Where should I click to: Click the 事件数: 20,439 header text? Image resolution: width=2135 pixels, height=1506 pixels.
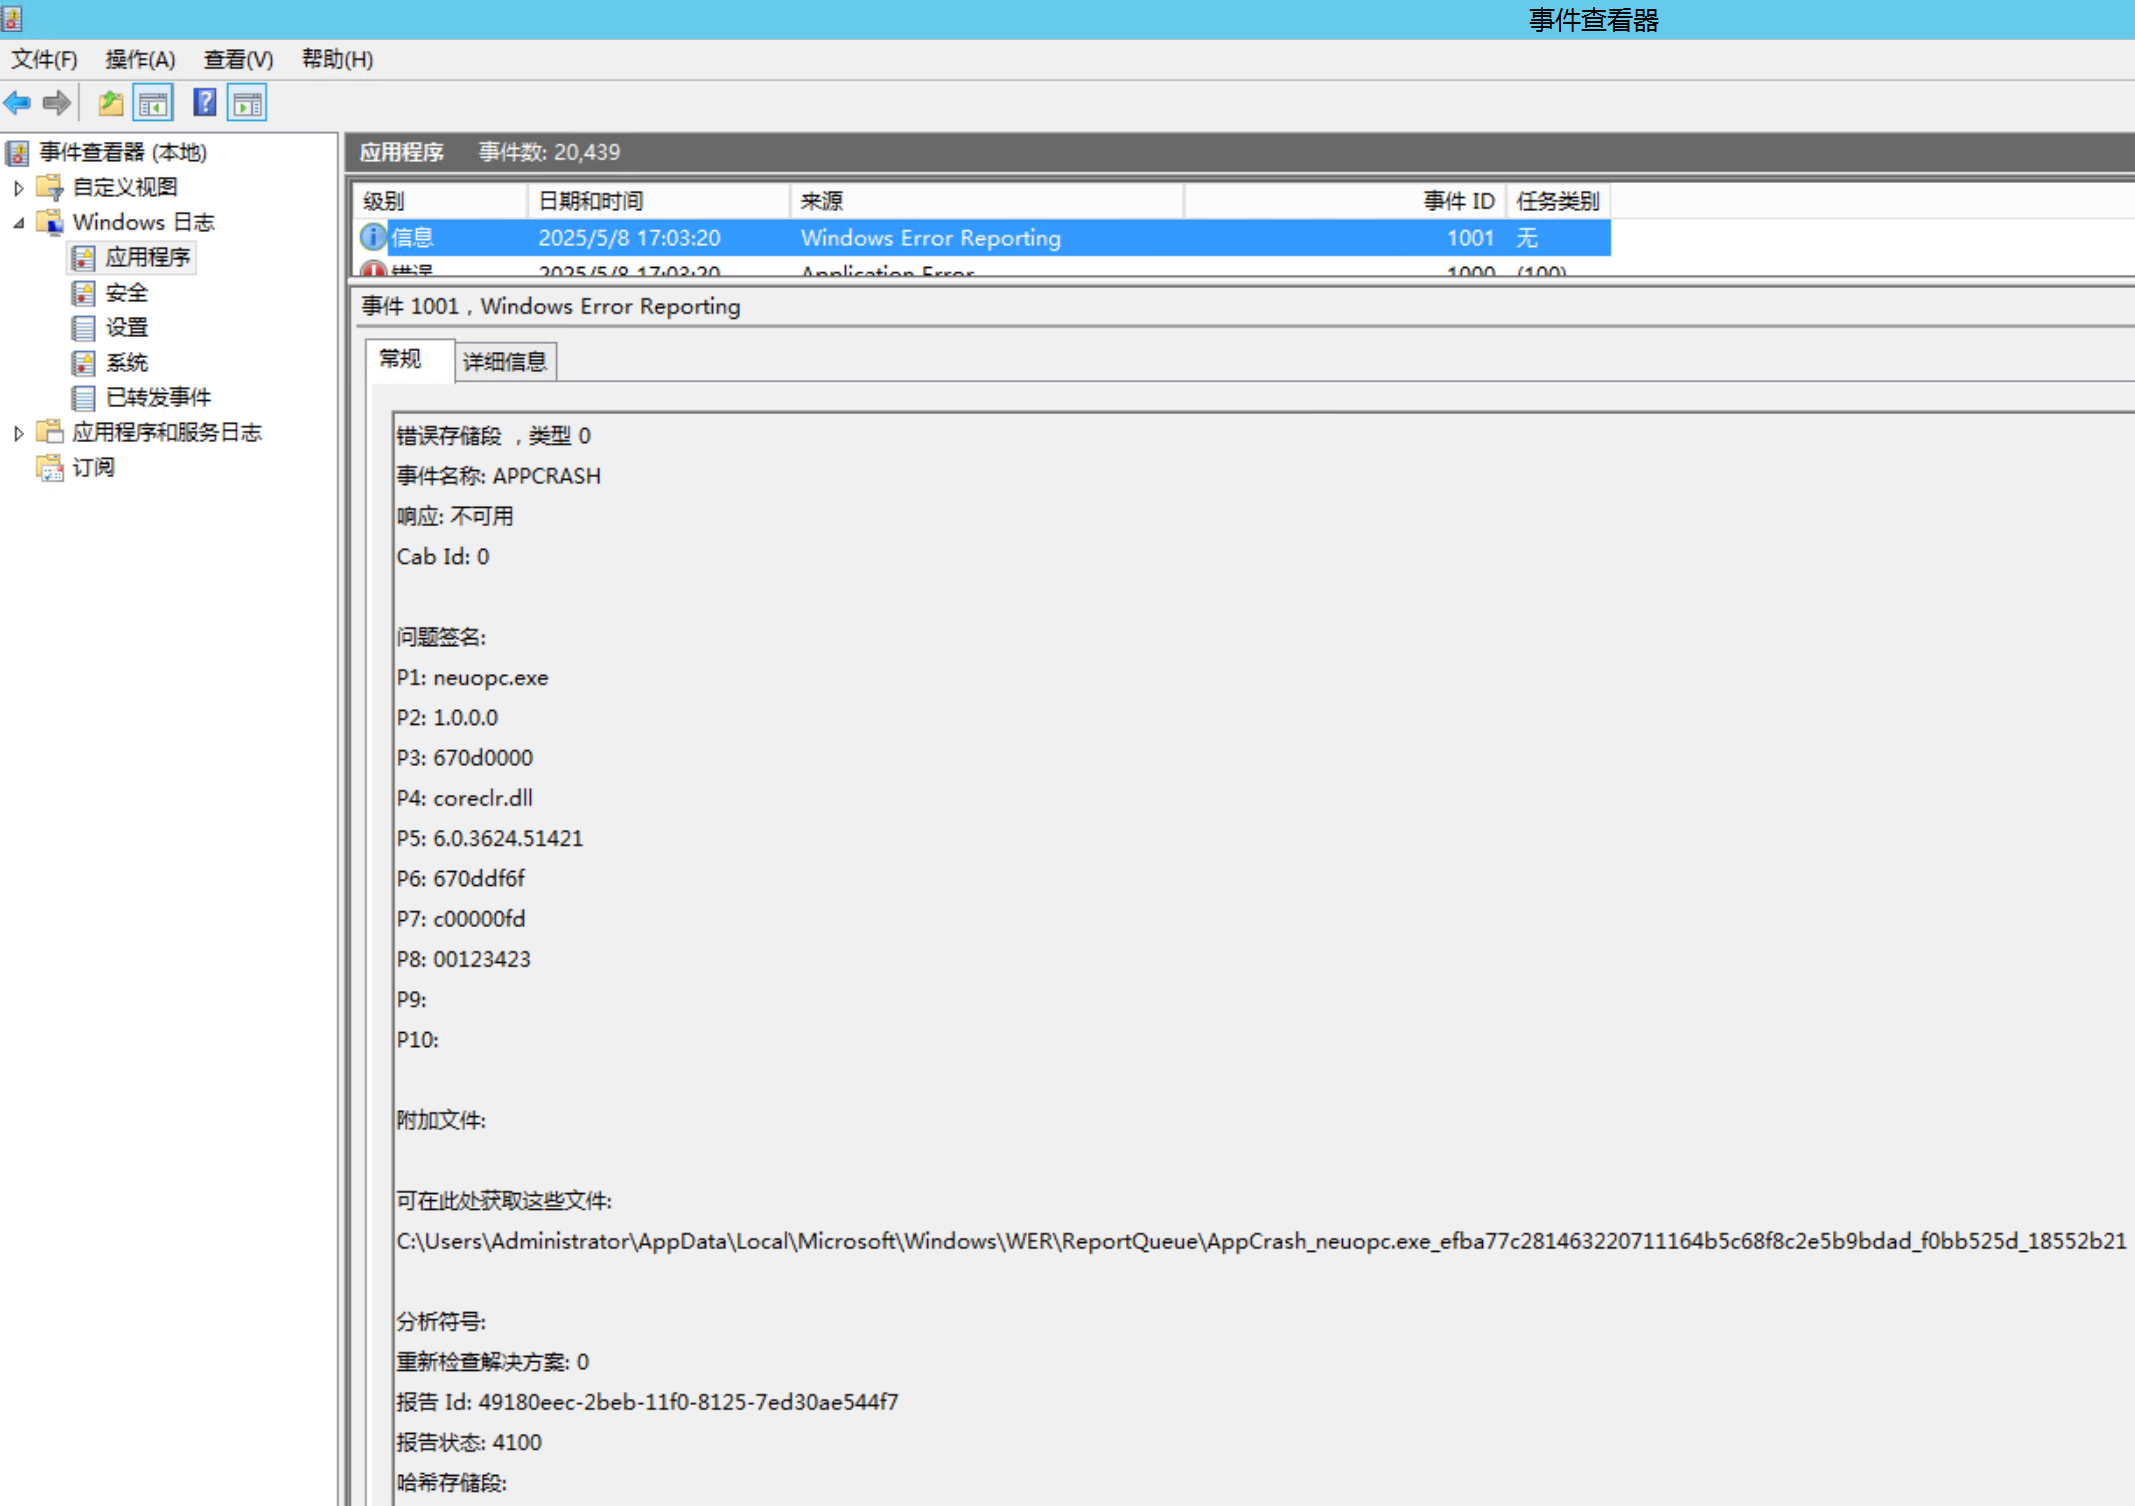pyautogui.click(x=549, y=152)
